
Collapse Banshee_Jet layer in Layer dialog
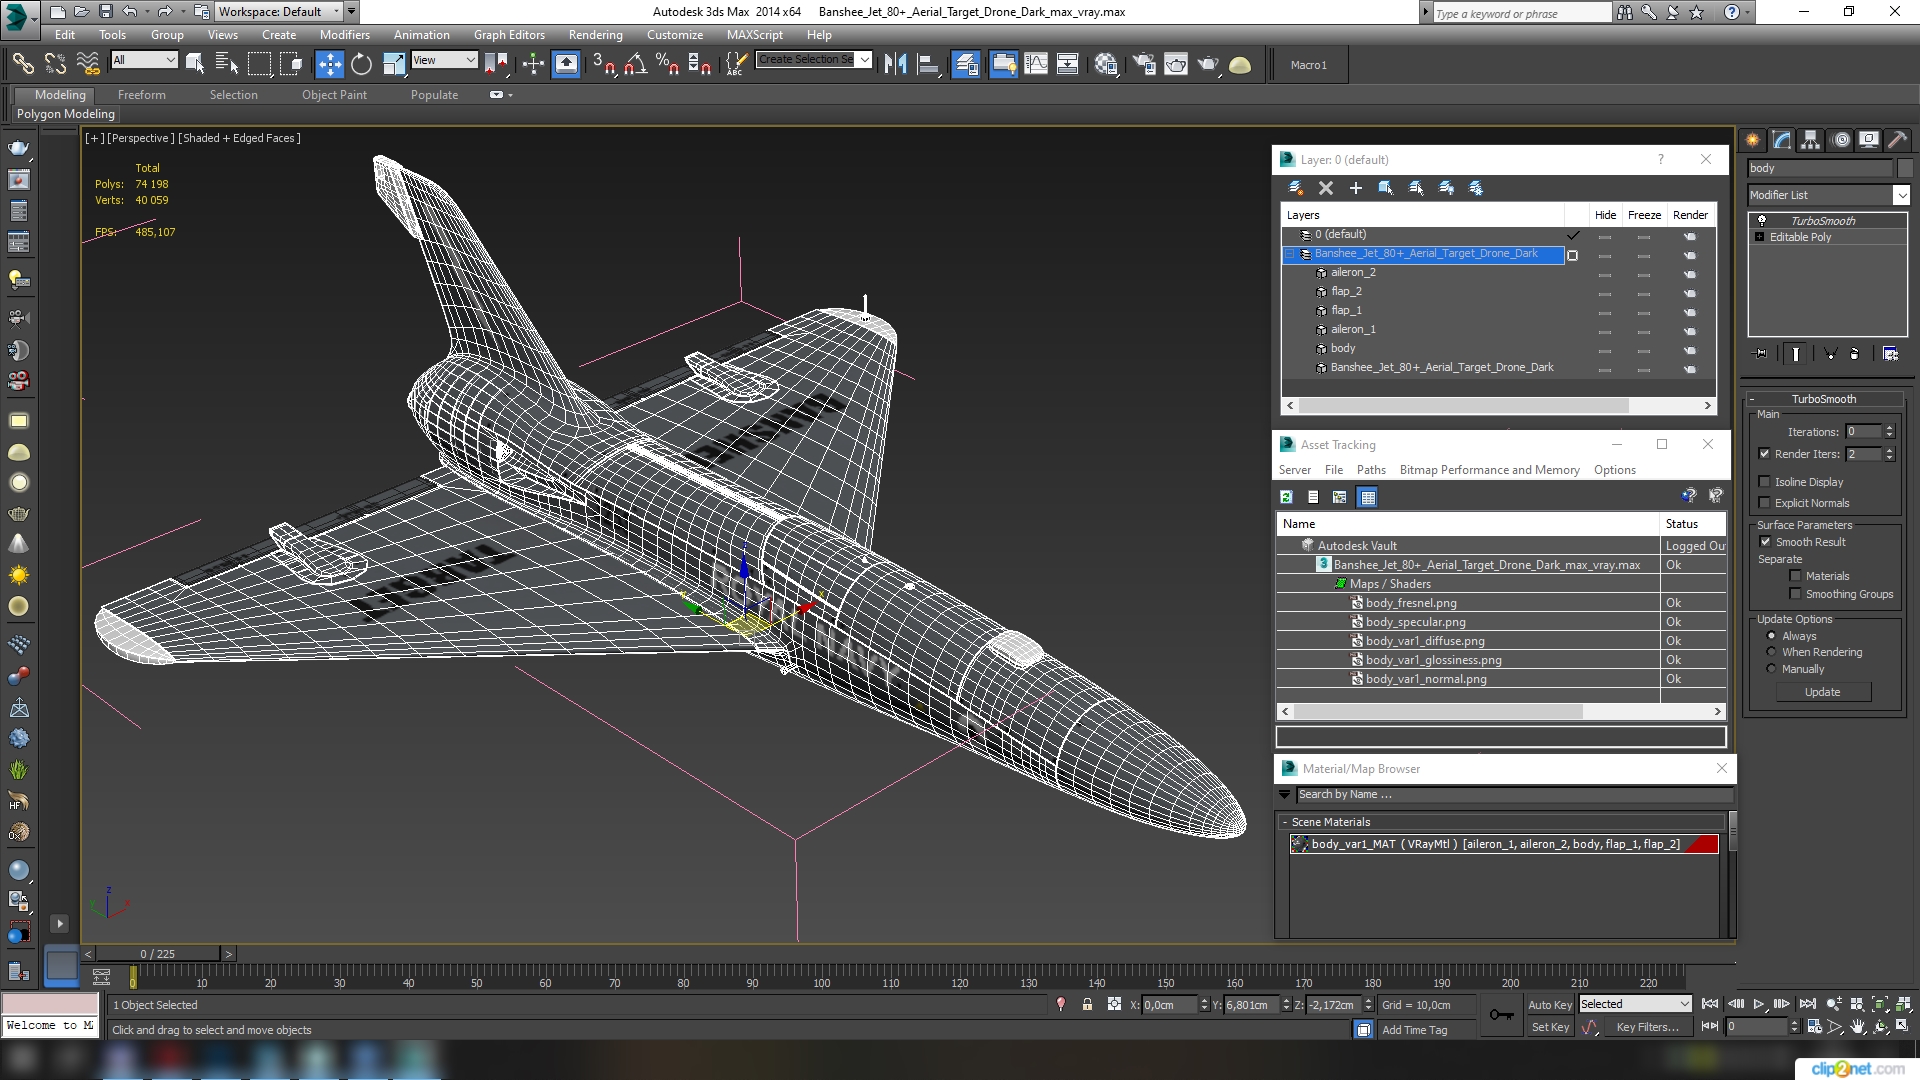point(1290,254)
